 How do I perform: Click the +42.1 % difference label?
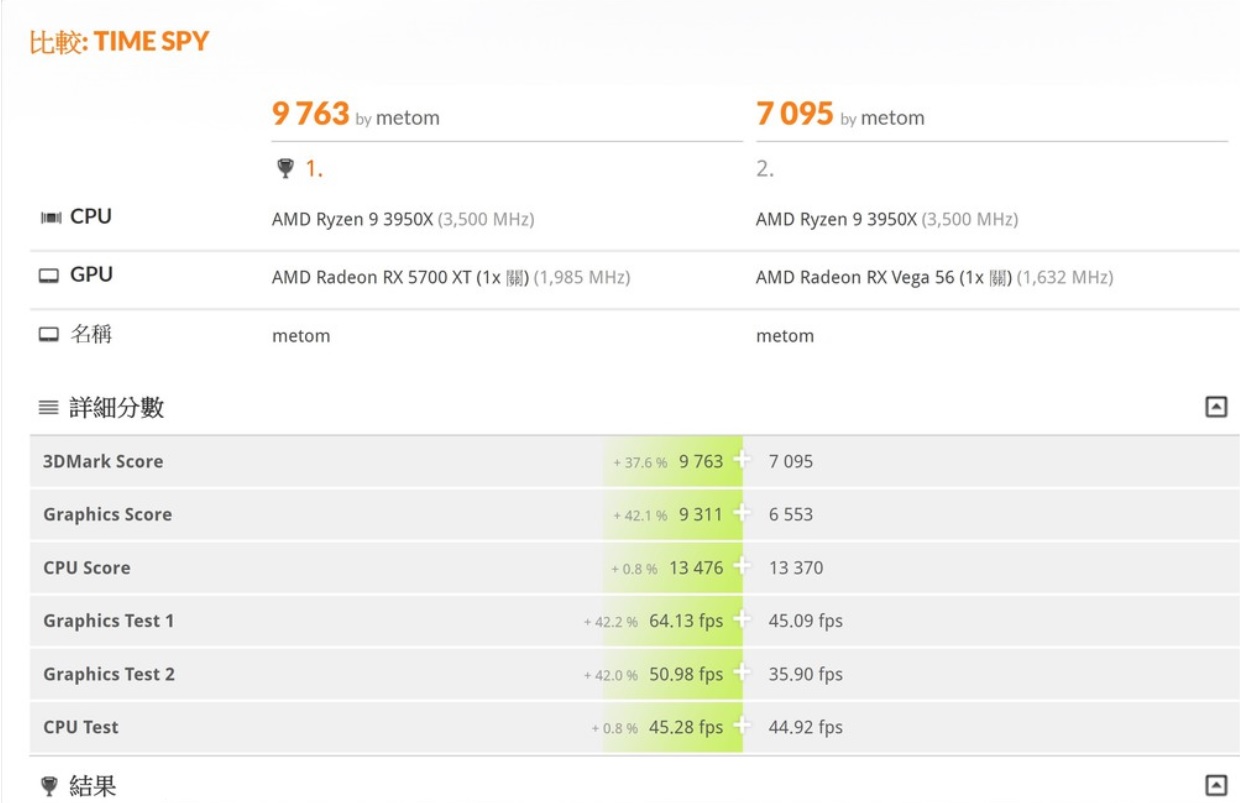(640, 515)
